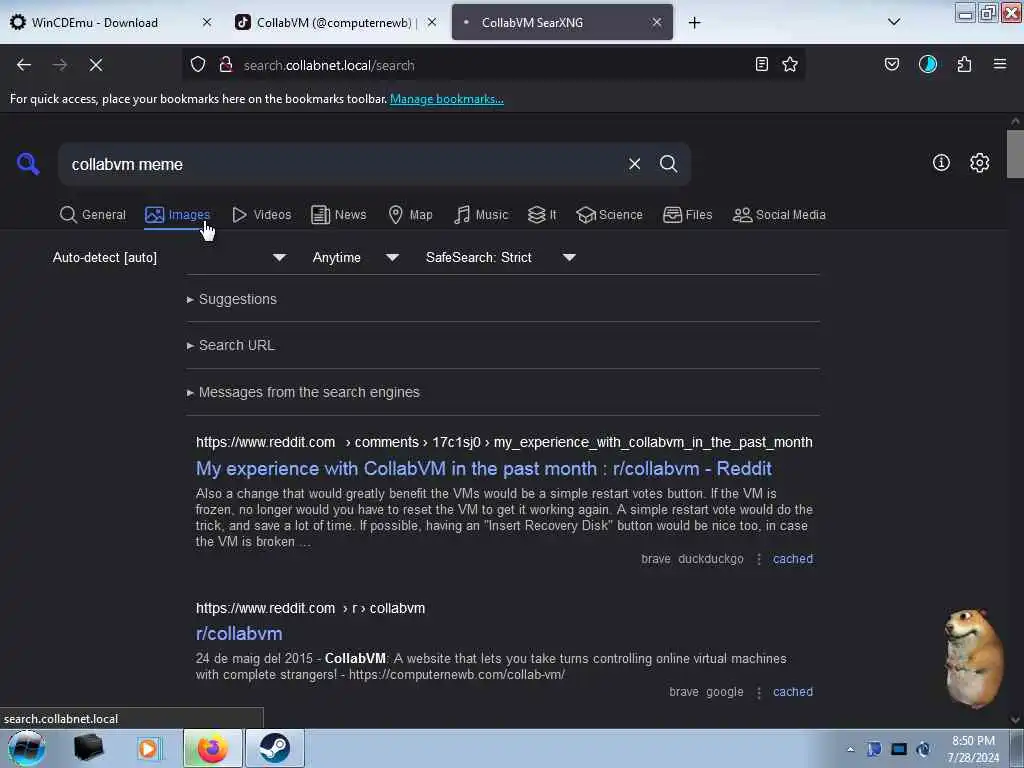The image size is (1024, 768).
Task: Open the Anytime time range dropdown
Action: point(355,257)
